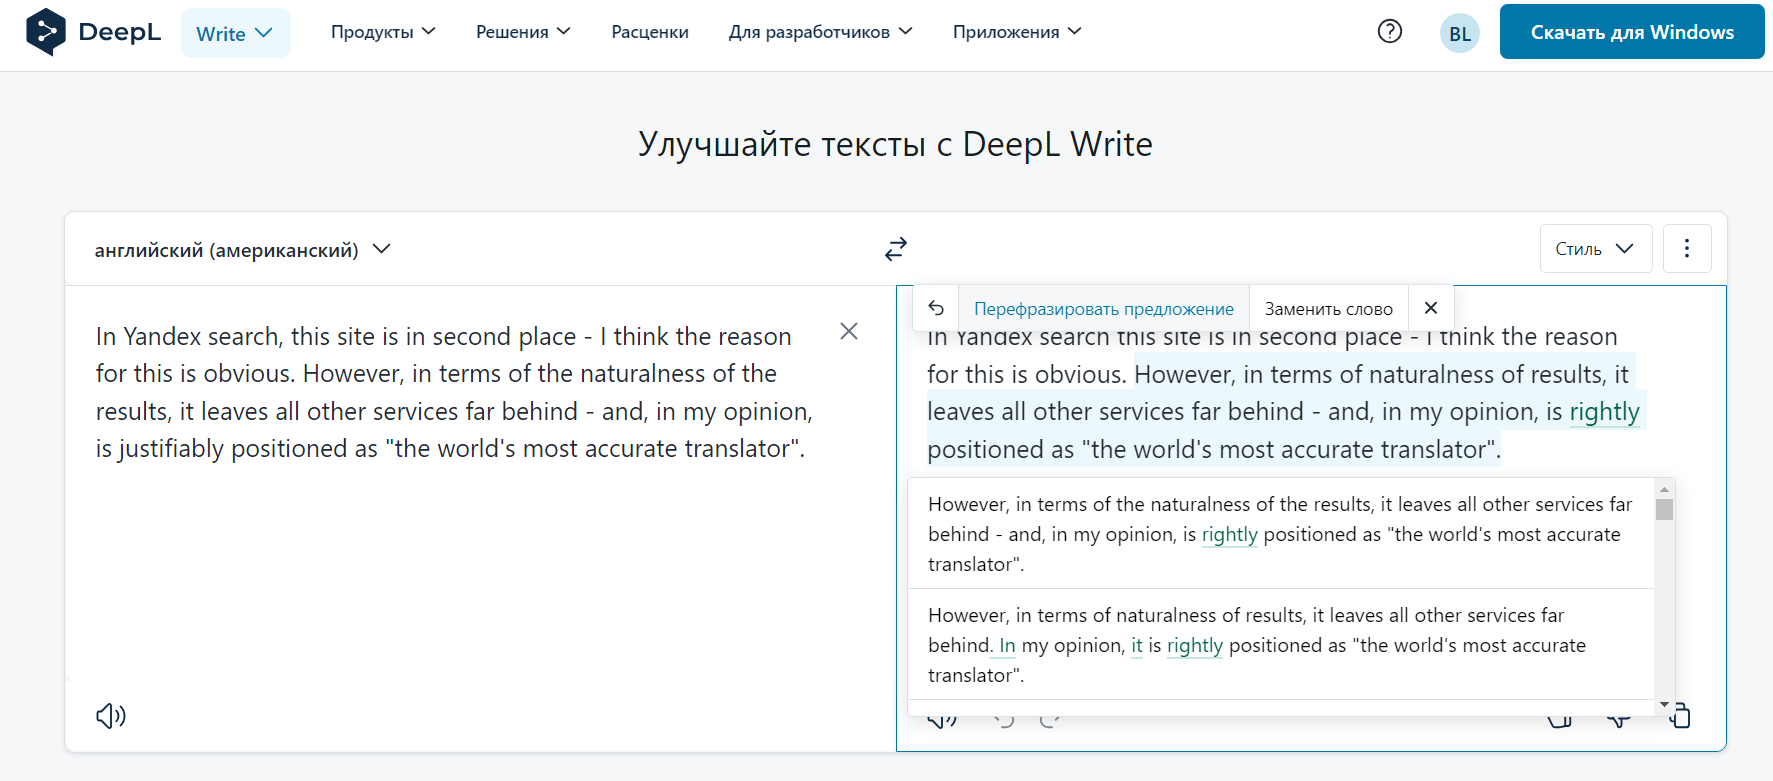This screenshot has width=1773, height=781.
Task: Click the DeepL logo
Action: click(93, 32)
